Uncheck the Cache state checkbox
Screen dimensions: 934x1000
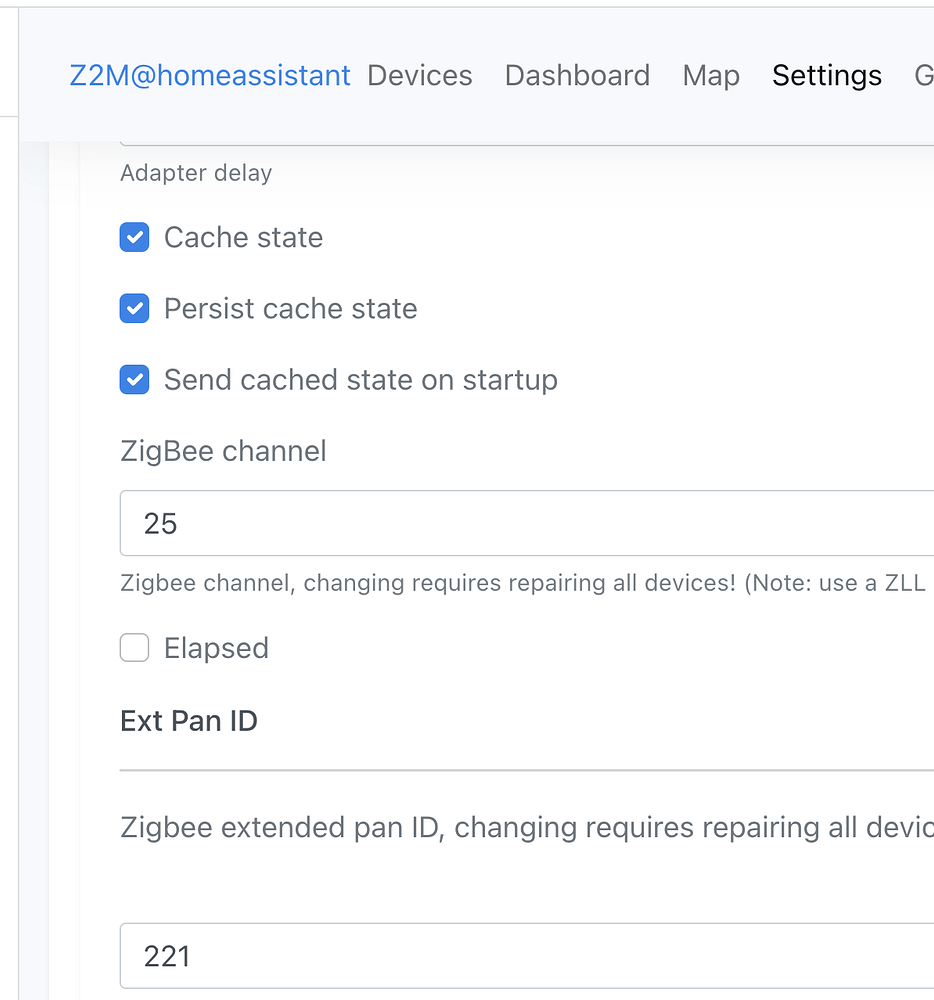(134, 237)
